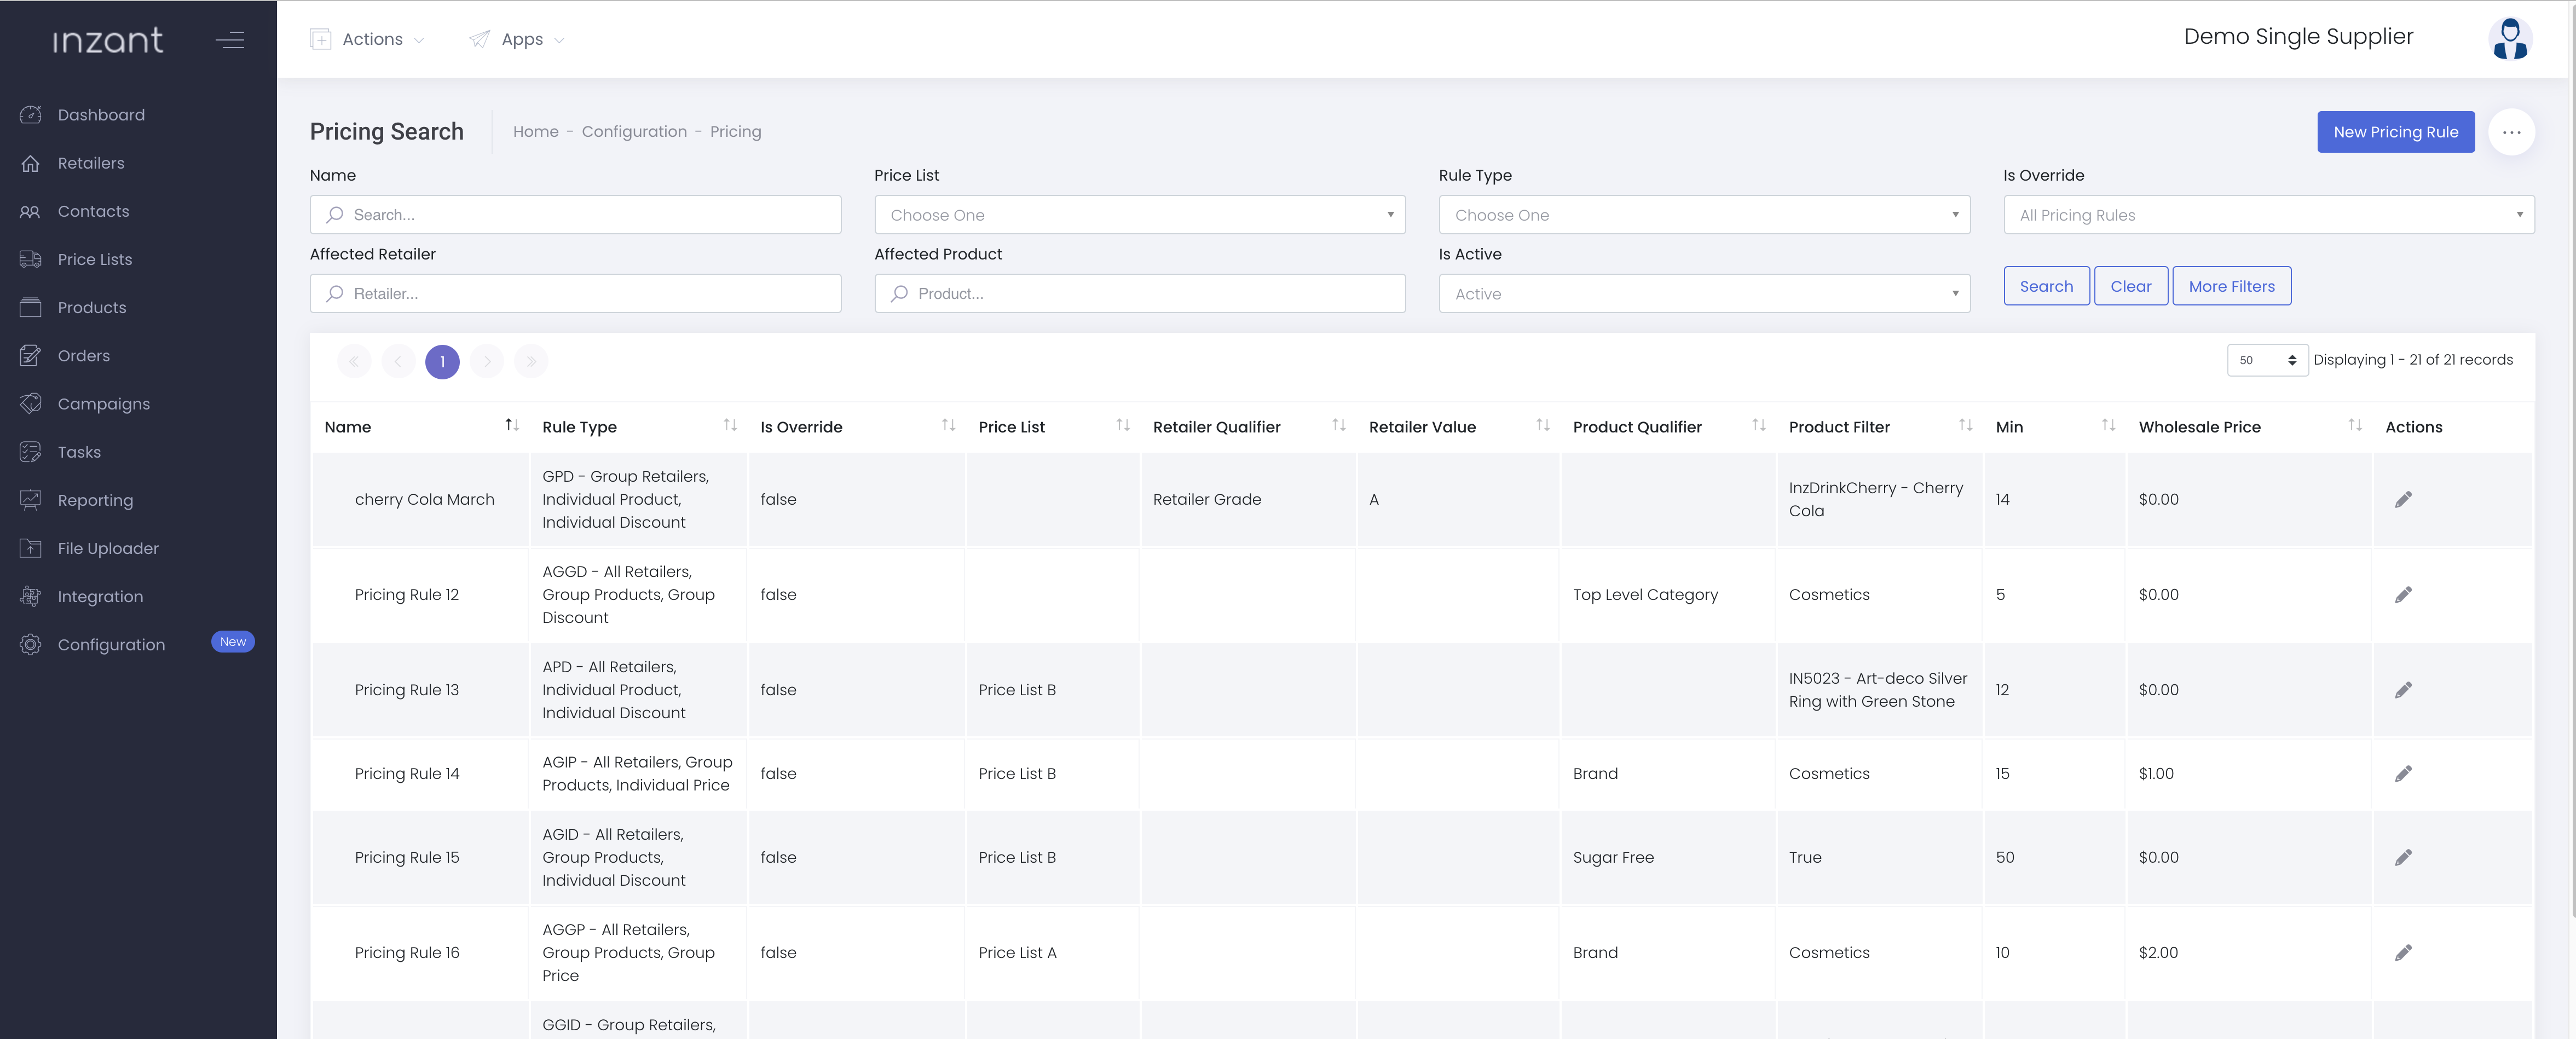
Task: Click the Integration icon in the sidebar
Action: coord(31,596)
